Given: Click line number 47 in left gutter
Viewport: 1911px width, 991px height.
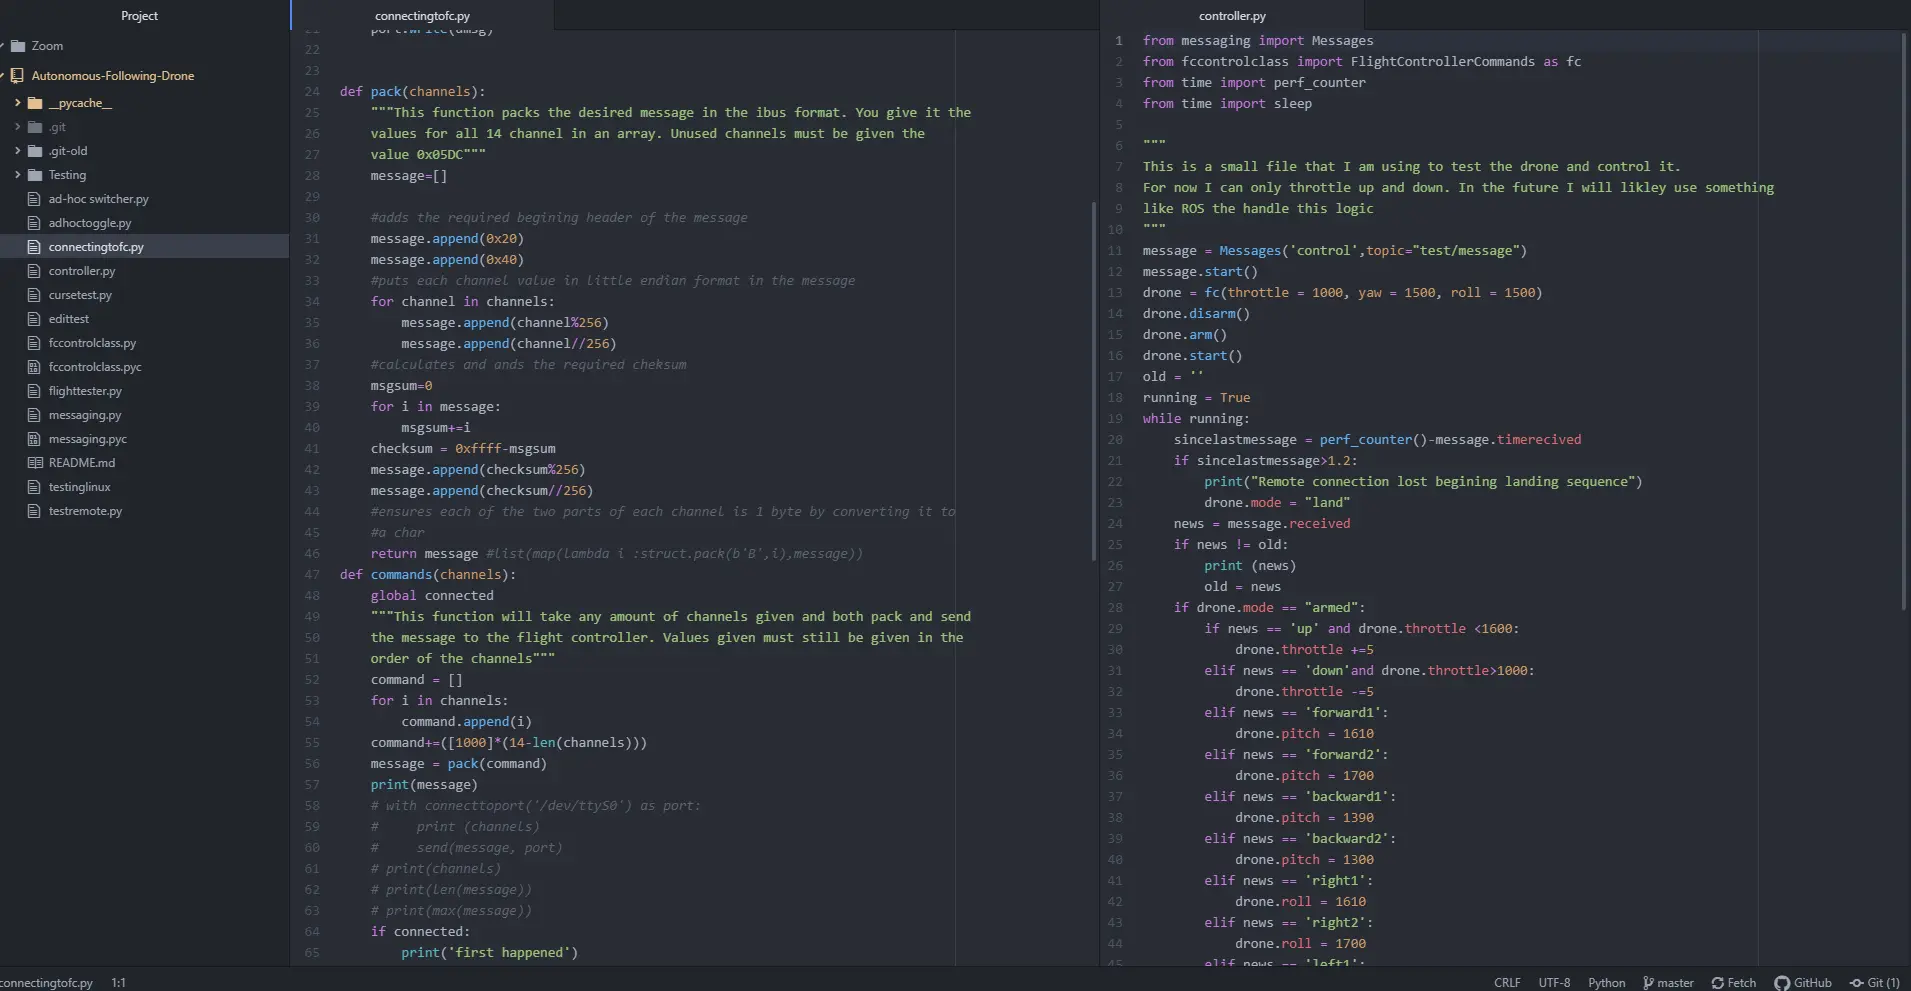Looking at the screenshot, I should (x=312, y=574).
